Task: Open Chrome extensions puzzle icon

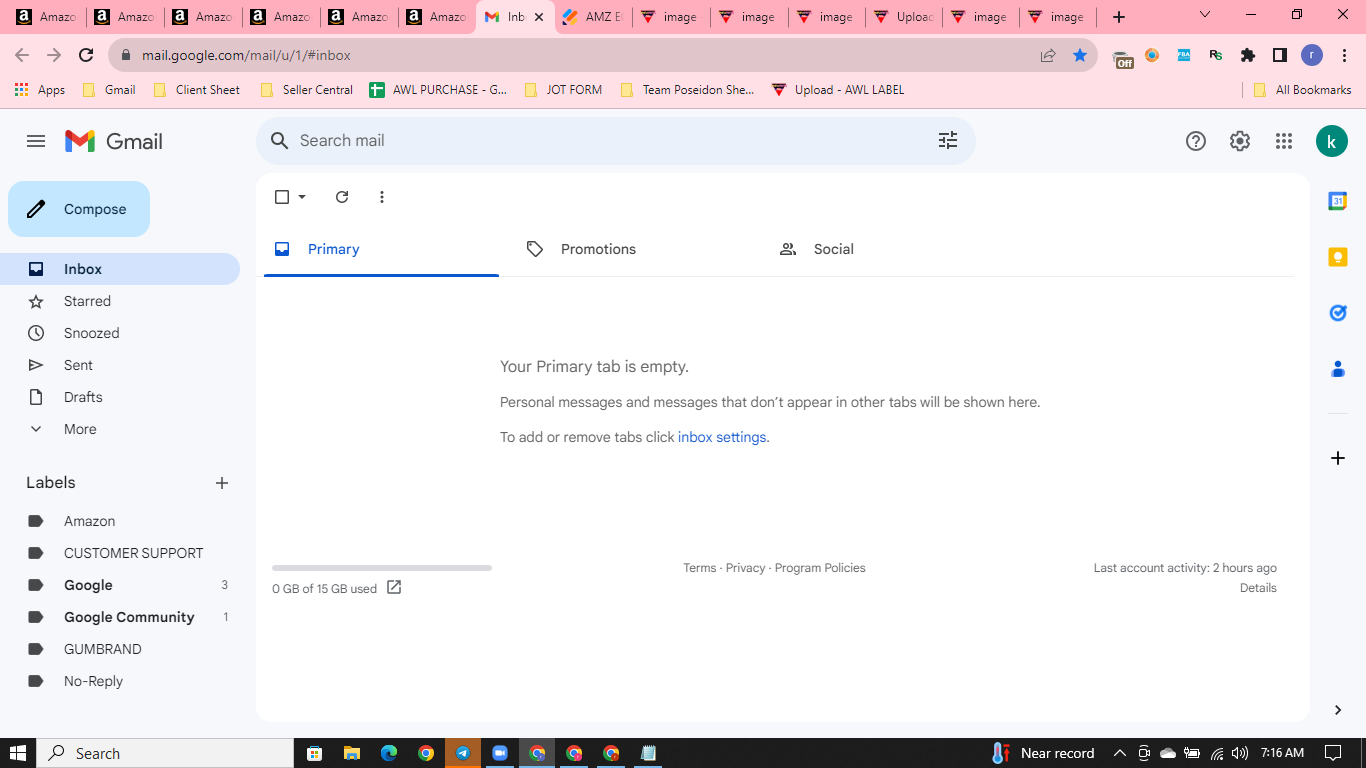Action: pos(1248,55)
